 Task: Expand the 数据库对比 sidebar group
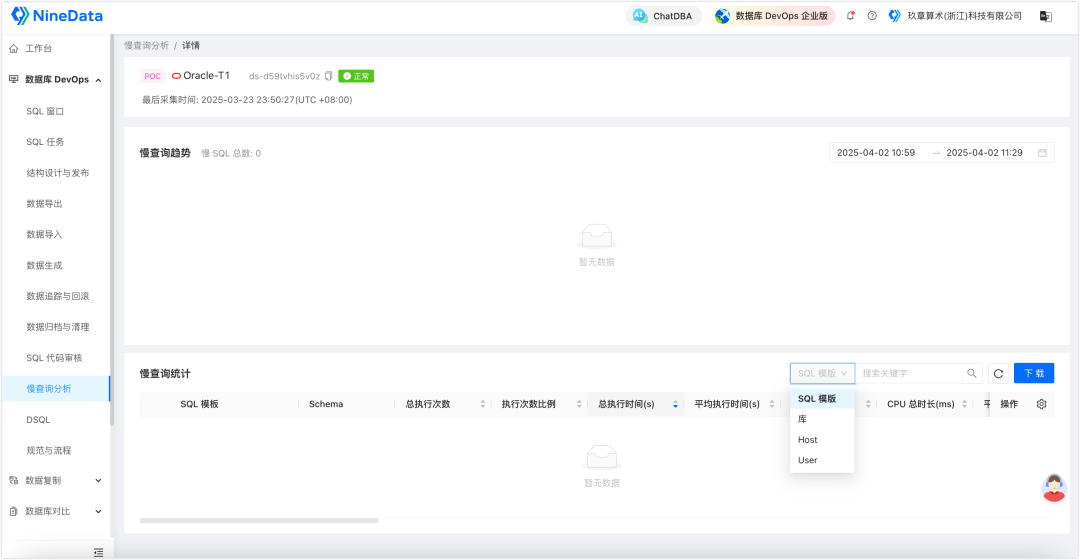coord(55,511)
